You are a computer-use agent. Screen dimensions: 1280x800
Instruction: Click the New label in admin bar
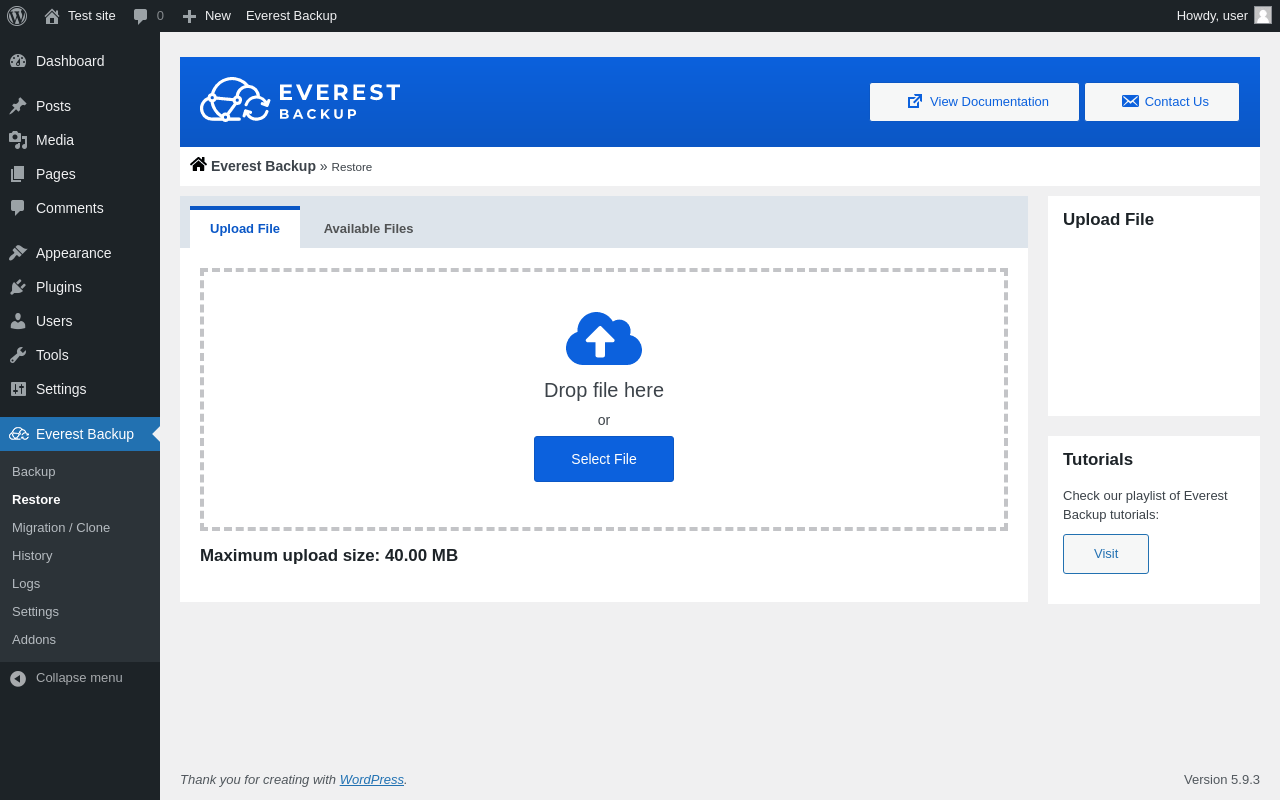(x=218, y=16)
